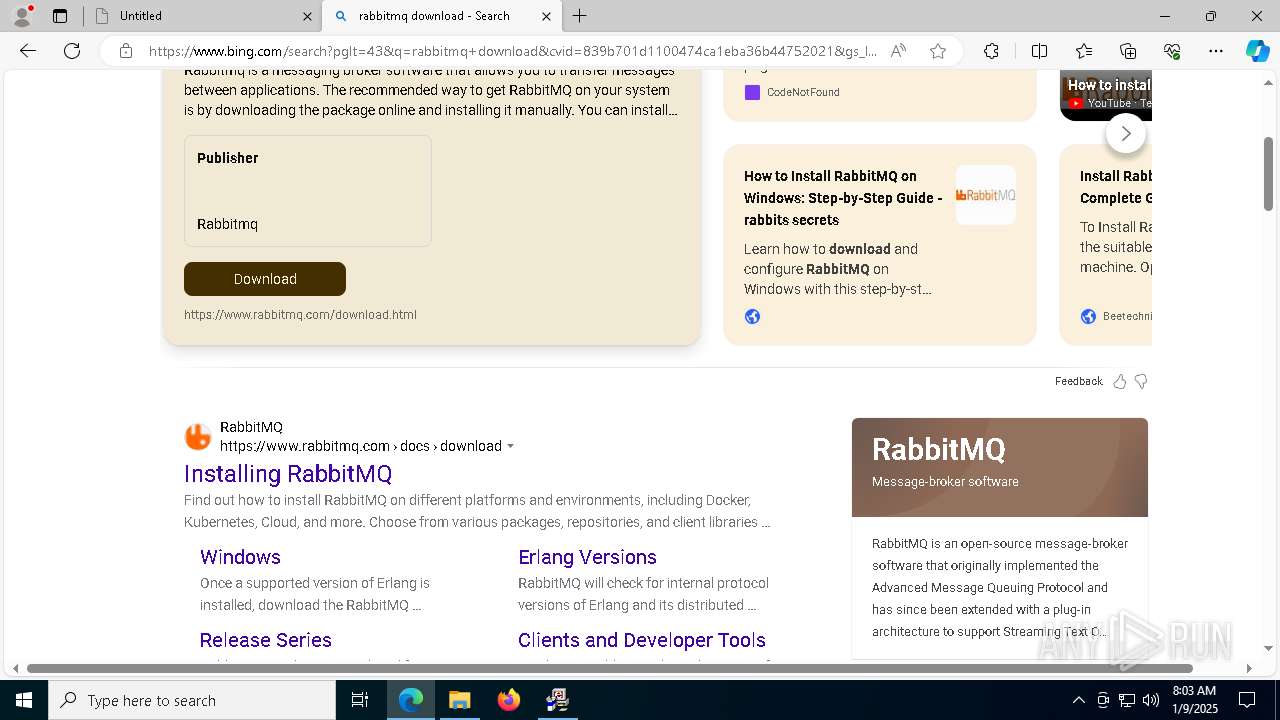Show hidden system tray icons
This screenshot has height=720, width=1280.
point(1078,700)
